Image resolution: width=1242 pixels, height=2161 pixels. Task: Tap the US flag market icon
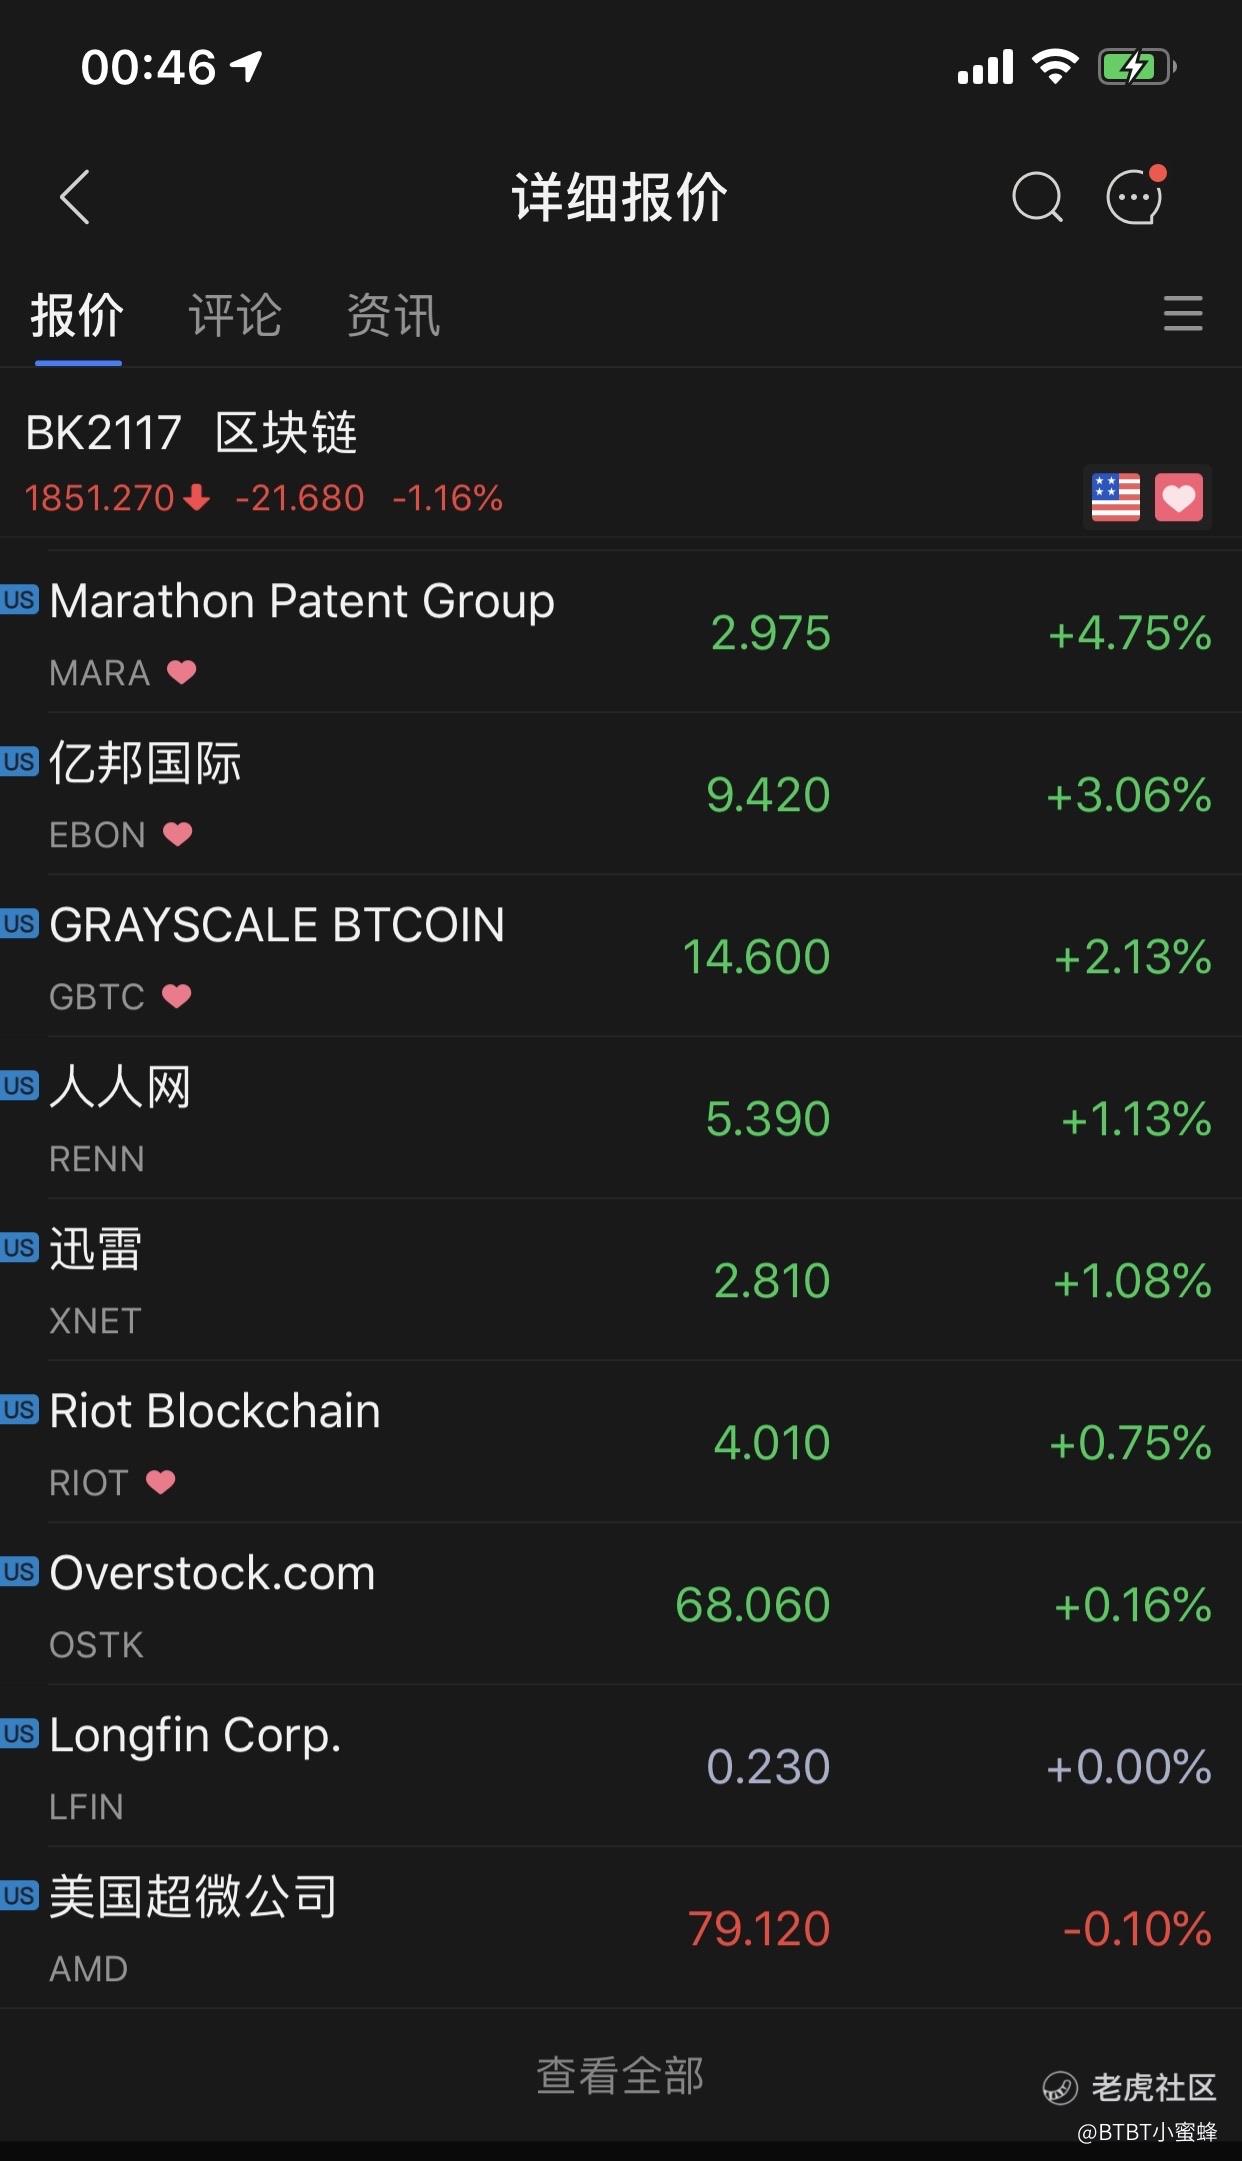(x=1115, y=497)
